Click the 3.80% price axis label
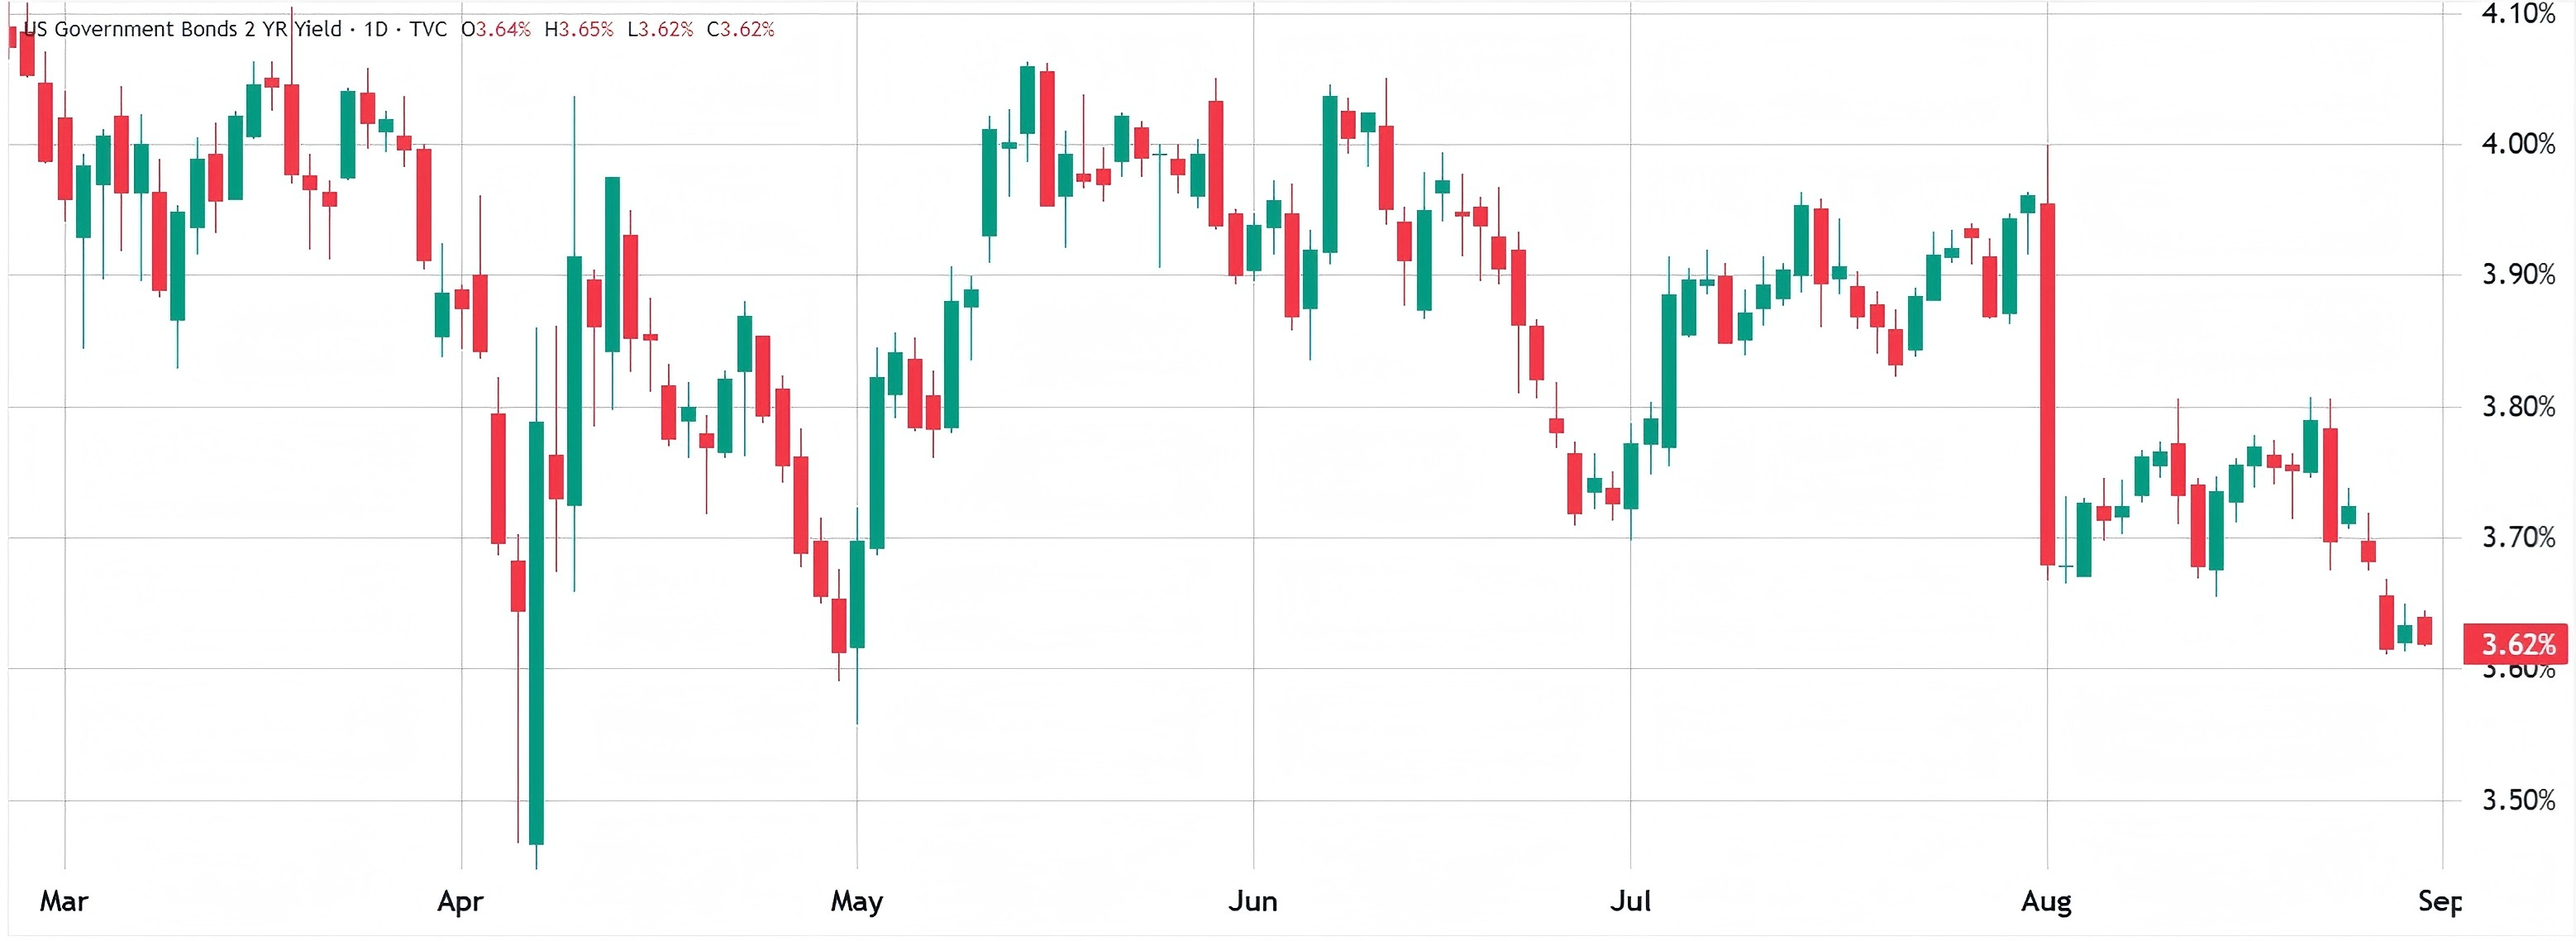 click(2517, 406)
